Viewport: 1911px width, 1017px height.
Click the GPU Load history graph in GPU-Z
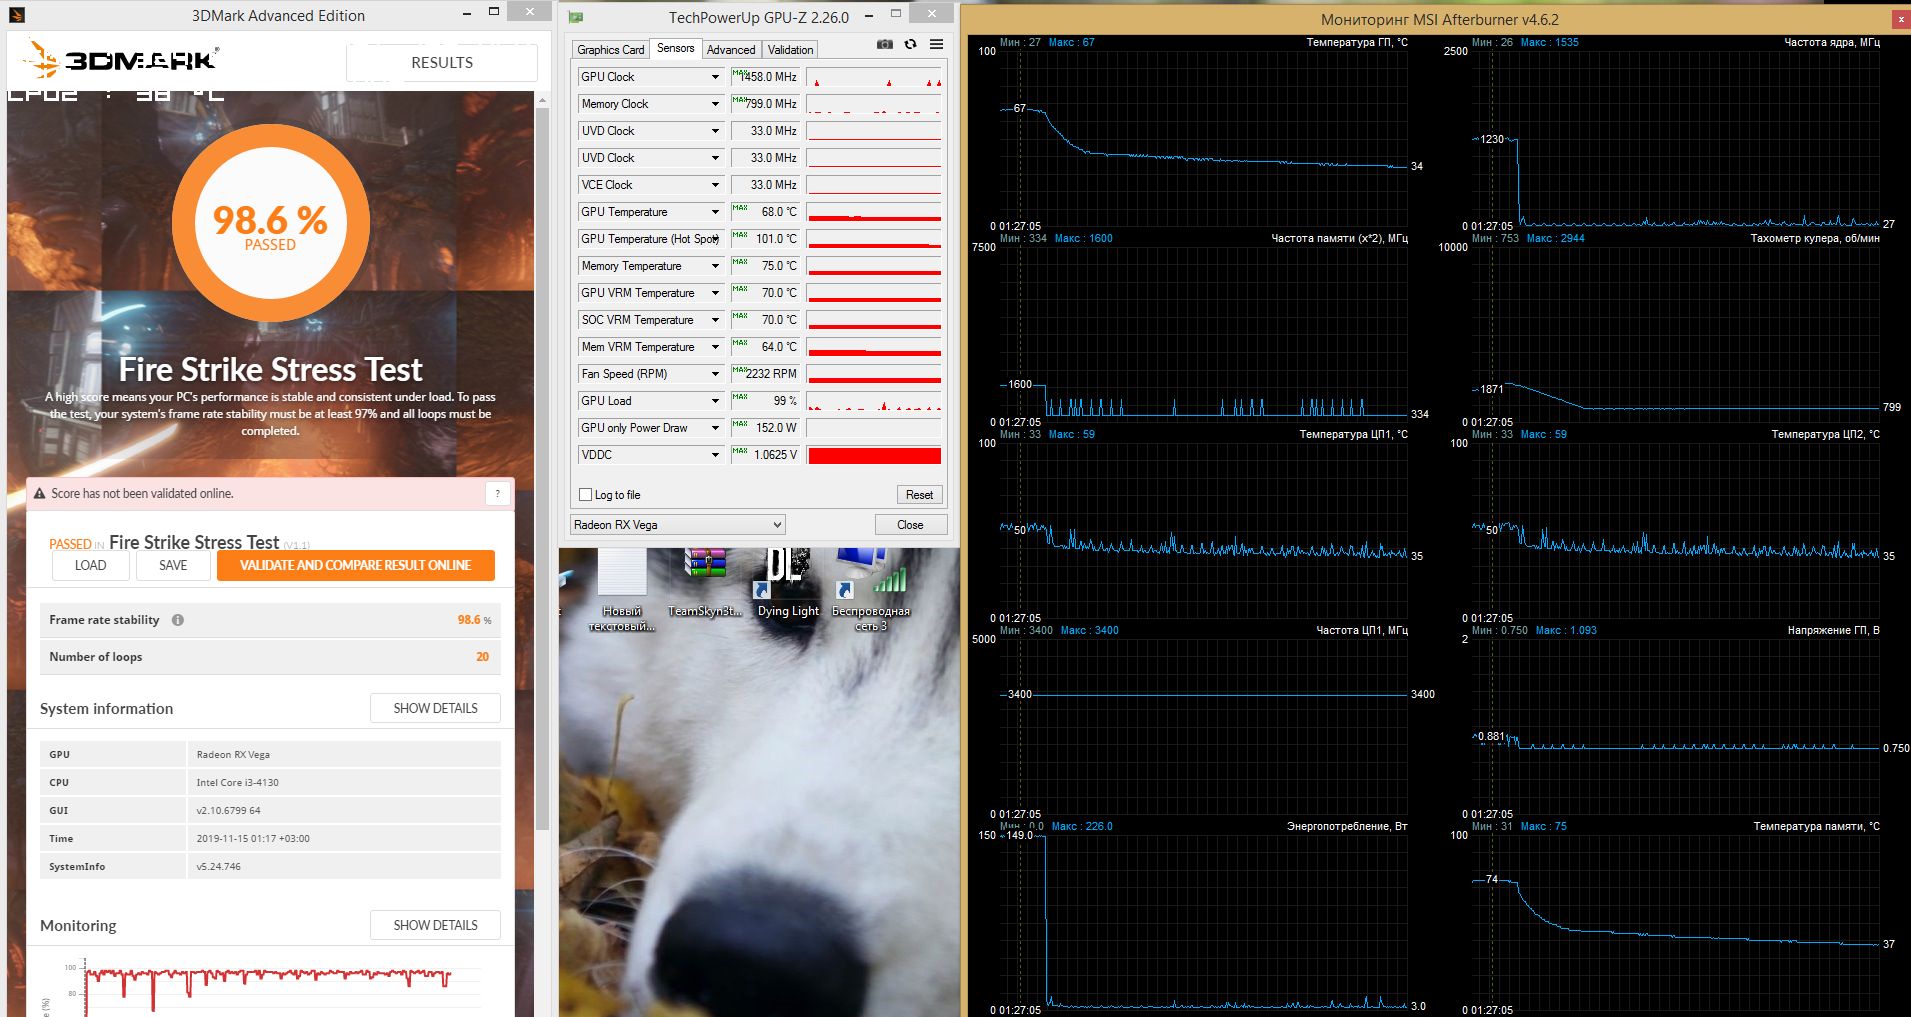click(x=874, y=401)
